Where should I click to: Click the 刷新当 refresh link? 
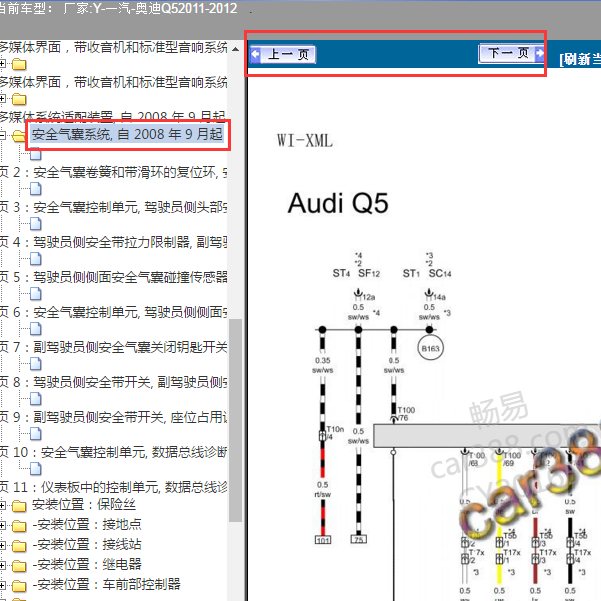click(x=580, y=59)
